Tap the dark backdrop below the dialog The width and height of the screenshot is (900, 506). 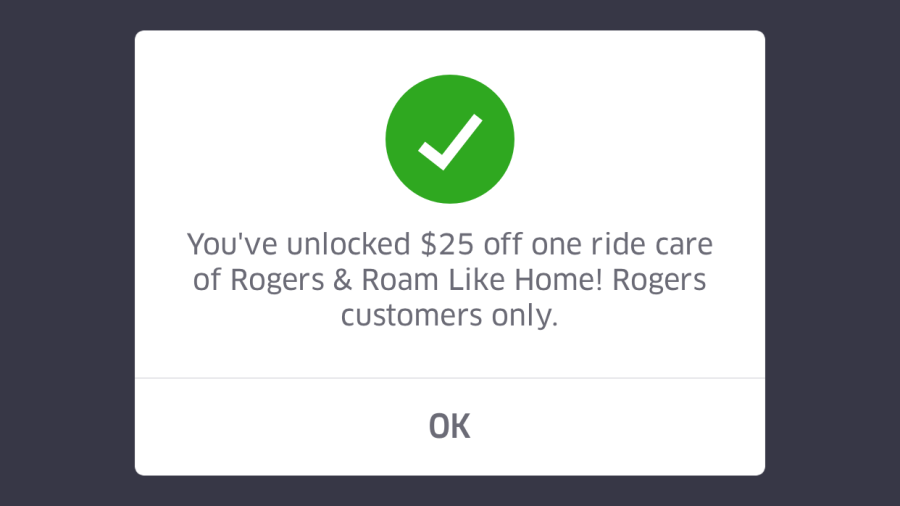[x=449, y=491]
